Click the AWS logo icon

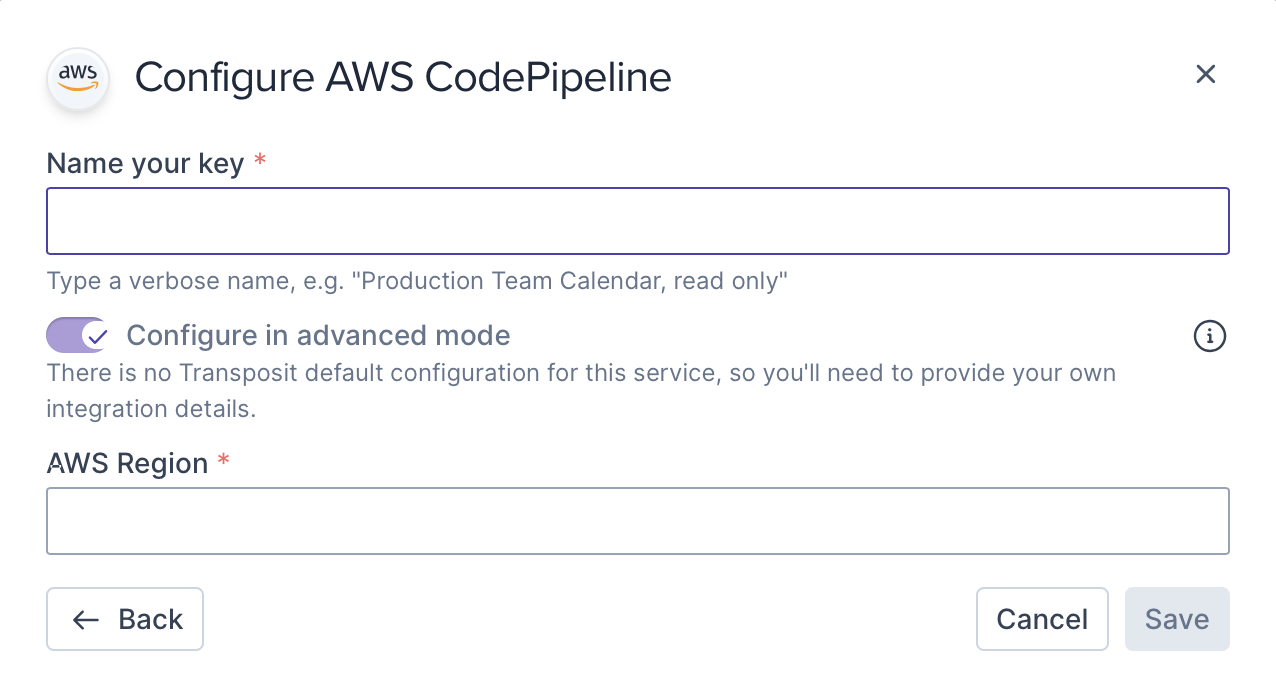click(x=77, y=76)
